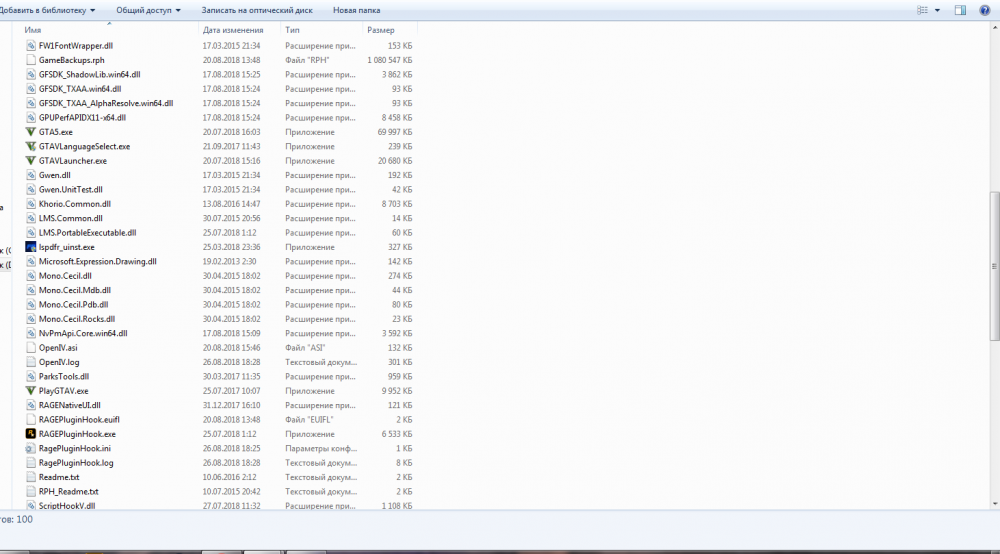
Task: Select the RagePluginHook.log file name
Action: [76, 463]
